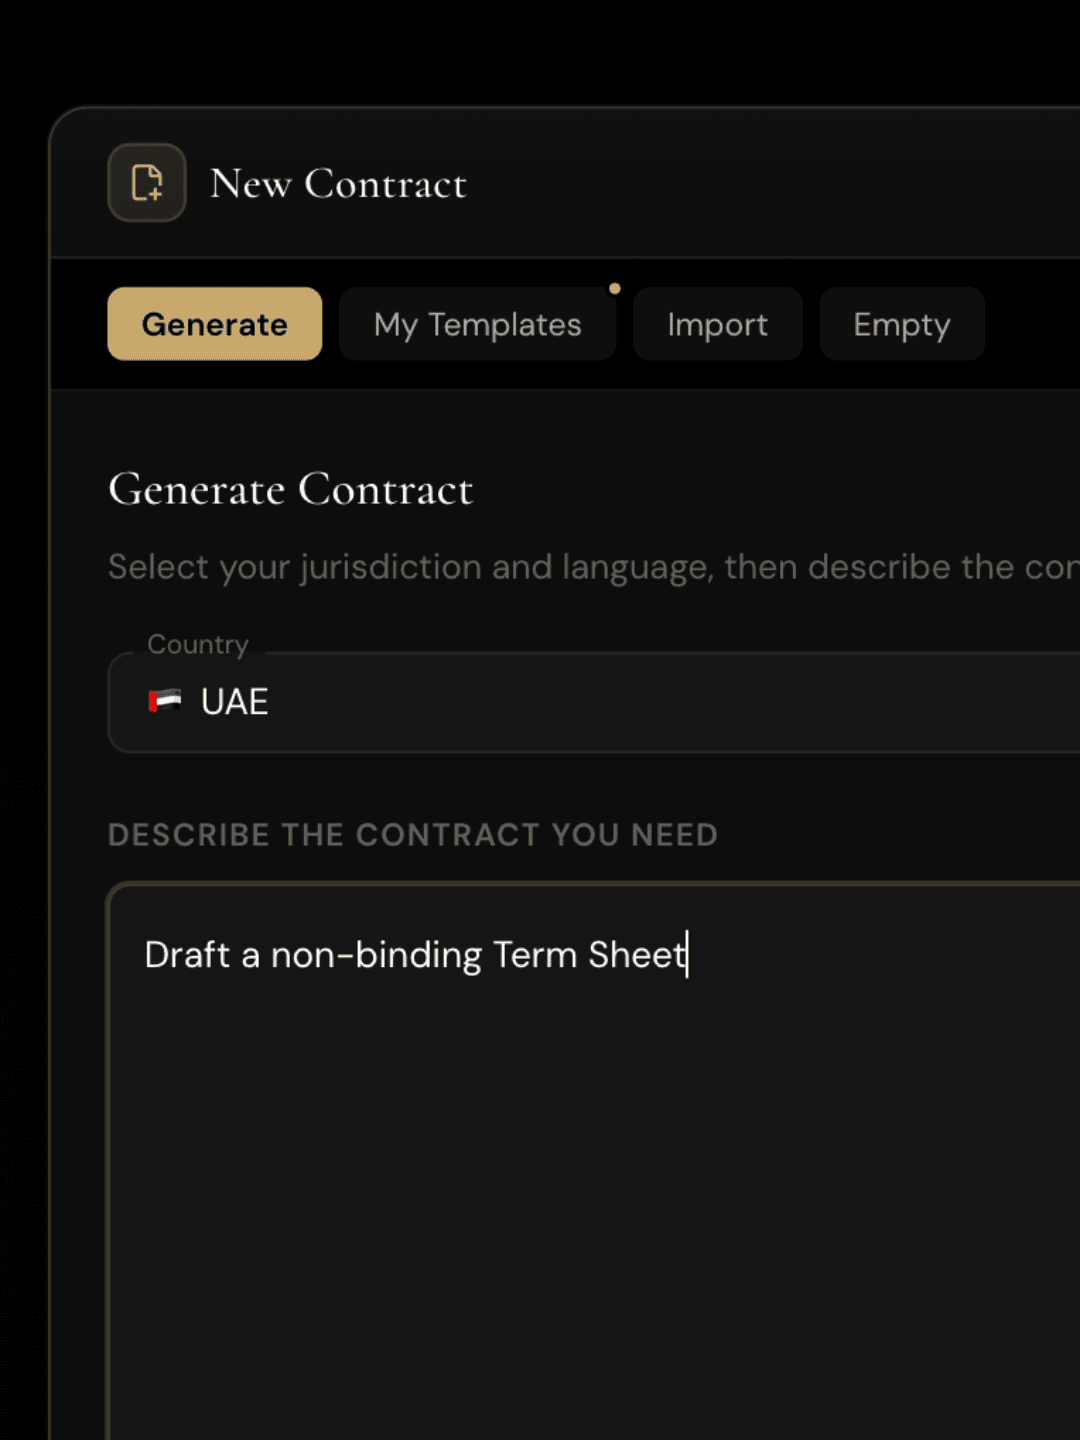1080x1440 pixels.
Task: Switch to the My Templates tab
Action: click(x=477, y=324)
